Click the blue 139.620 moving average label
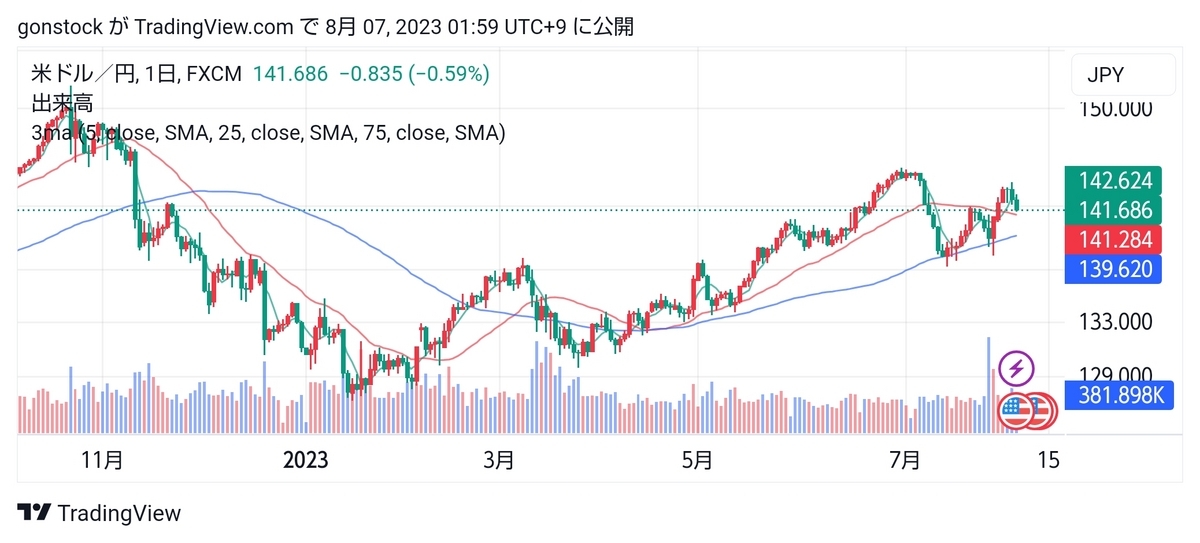This screenshot has height=543, width=1200. click(1114, 269)
